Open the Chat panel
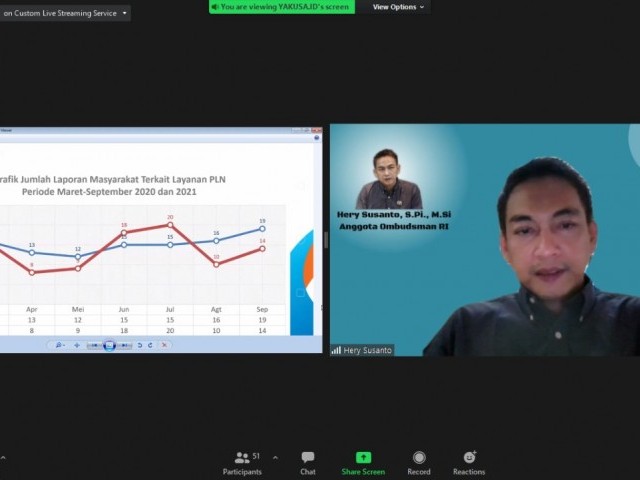This screenshot has height=480, width=640. coord(308,462)
